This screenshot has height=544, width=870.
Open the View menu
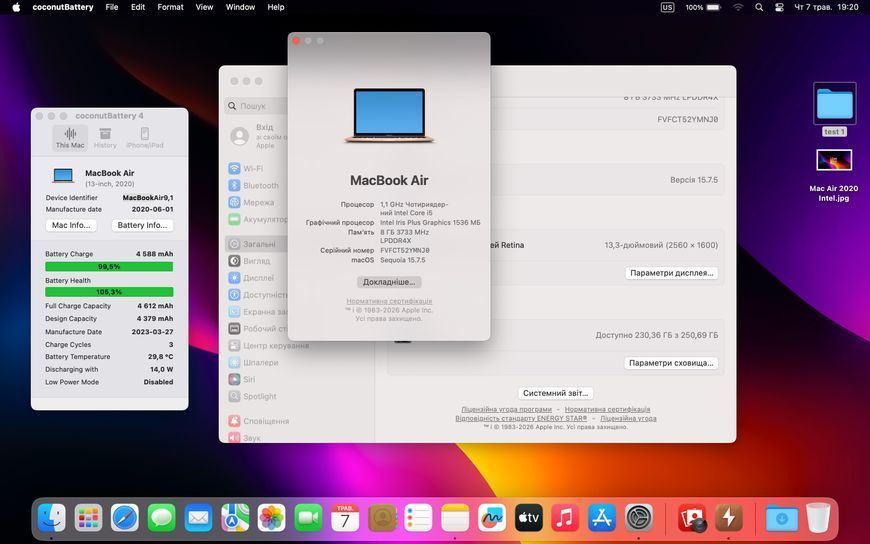pos(204,7)
